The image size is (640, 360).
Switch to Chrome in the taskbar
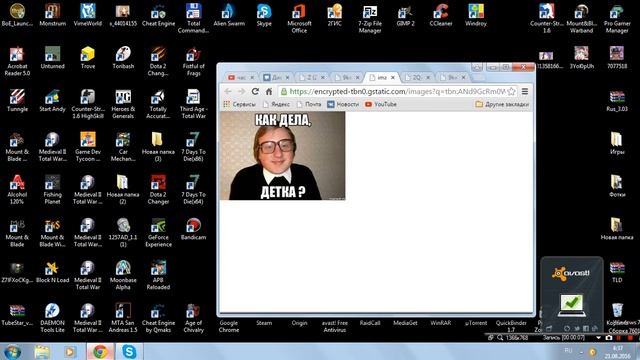coord(100,352)
